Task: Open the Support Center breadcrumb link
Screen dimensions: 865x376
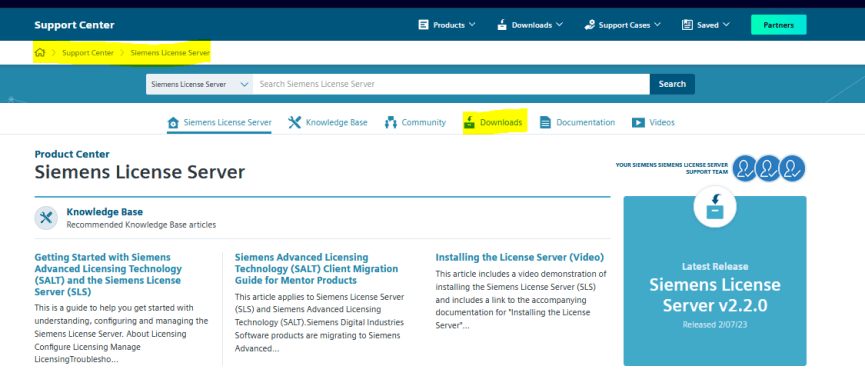Action: [88, 53]
